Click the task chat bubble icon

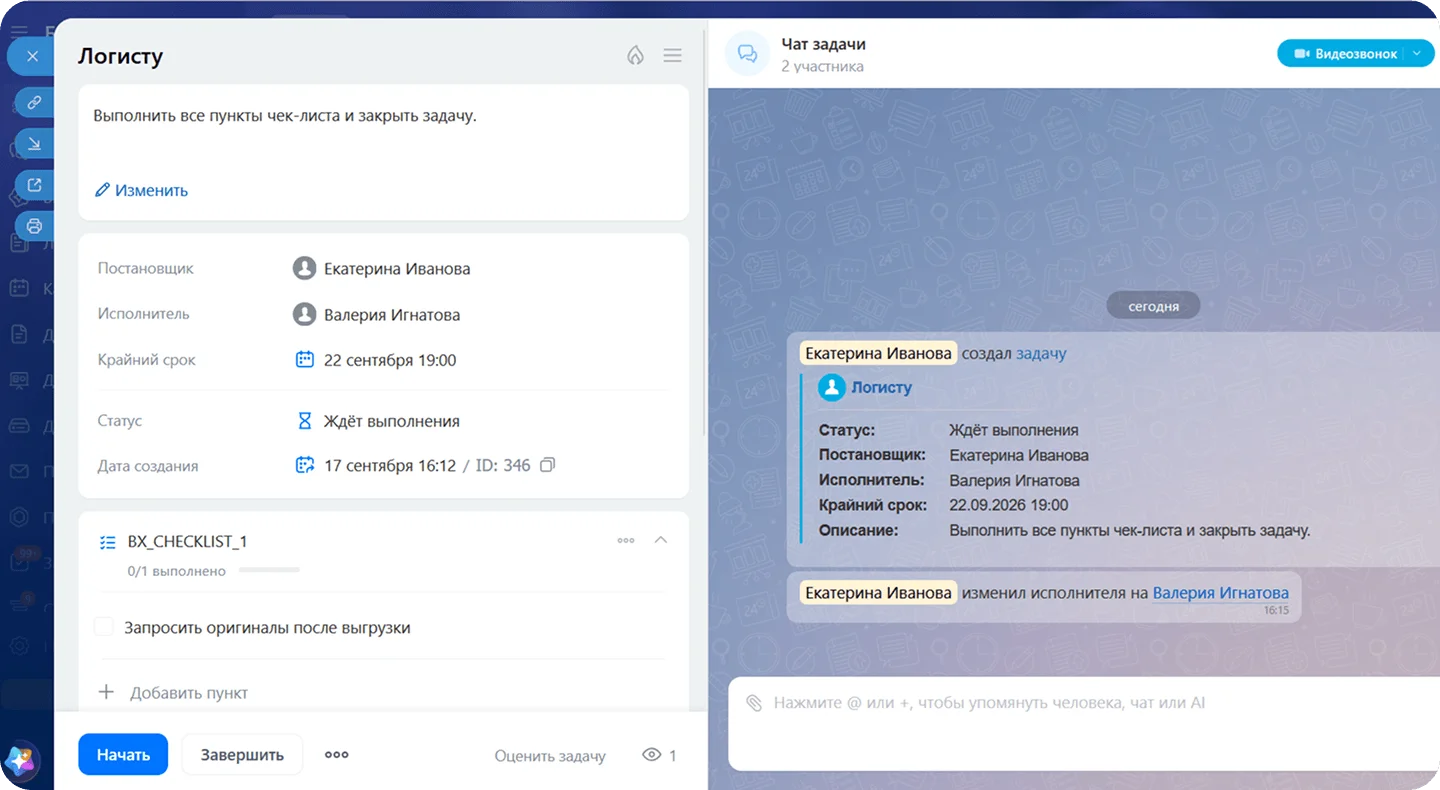[746, 54]
